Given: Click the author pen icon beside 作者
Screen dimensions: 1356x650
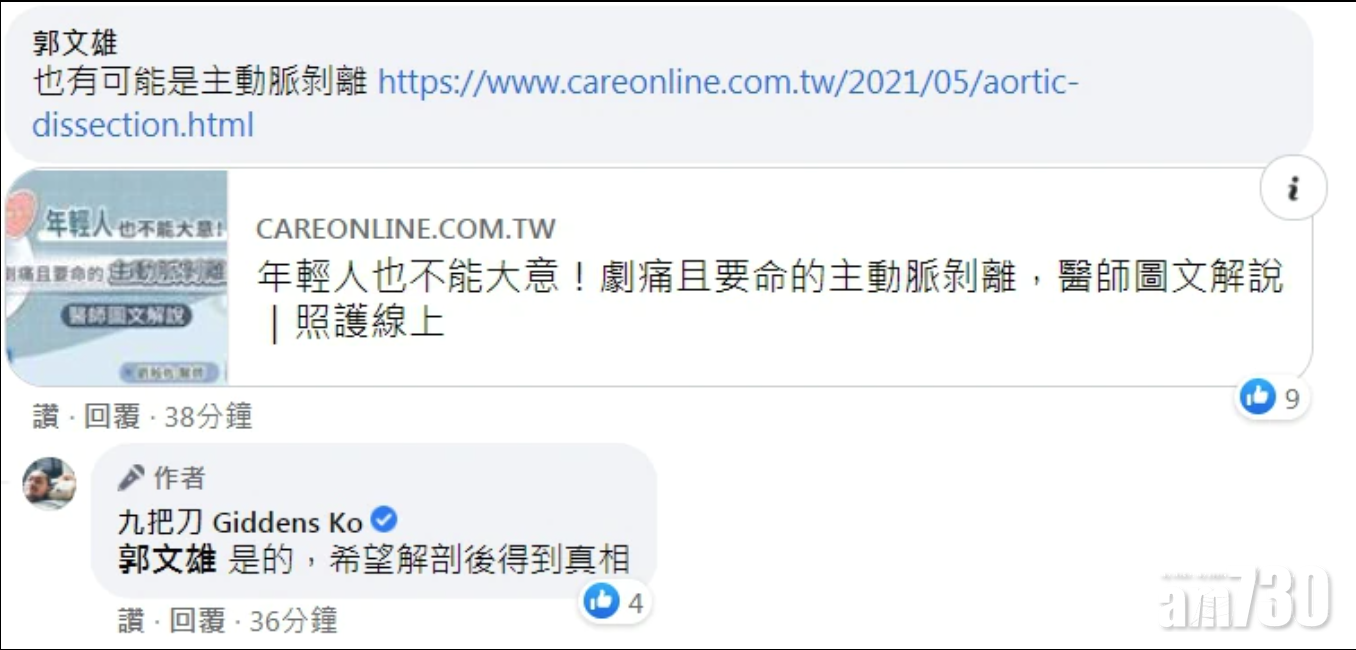Looking at the screenshot, I should coord(131,479).
